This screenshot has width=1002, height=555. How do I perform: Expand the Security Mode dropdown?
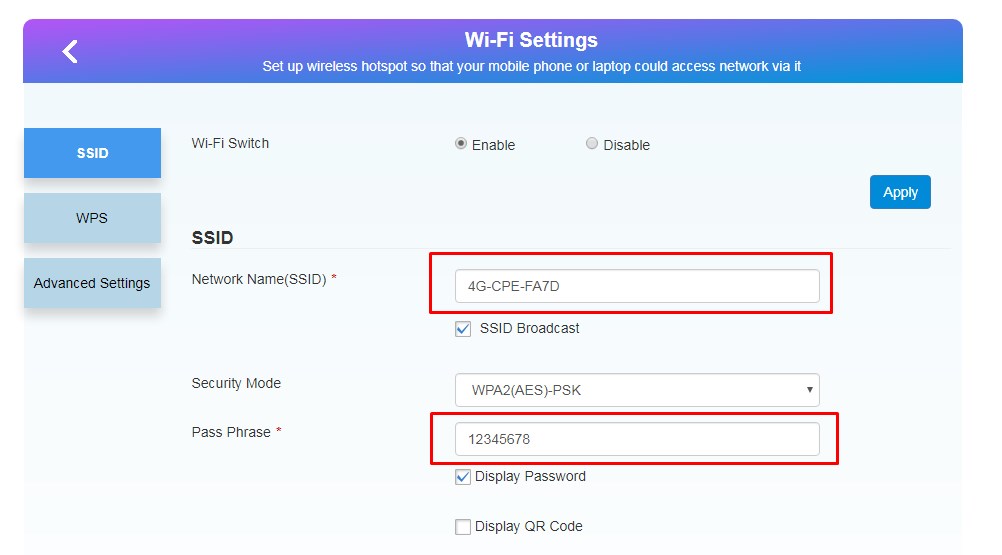click(636, 390)
